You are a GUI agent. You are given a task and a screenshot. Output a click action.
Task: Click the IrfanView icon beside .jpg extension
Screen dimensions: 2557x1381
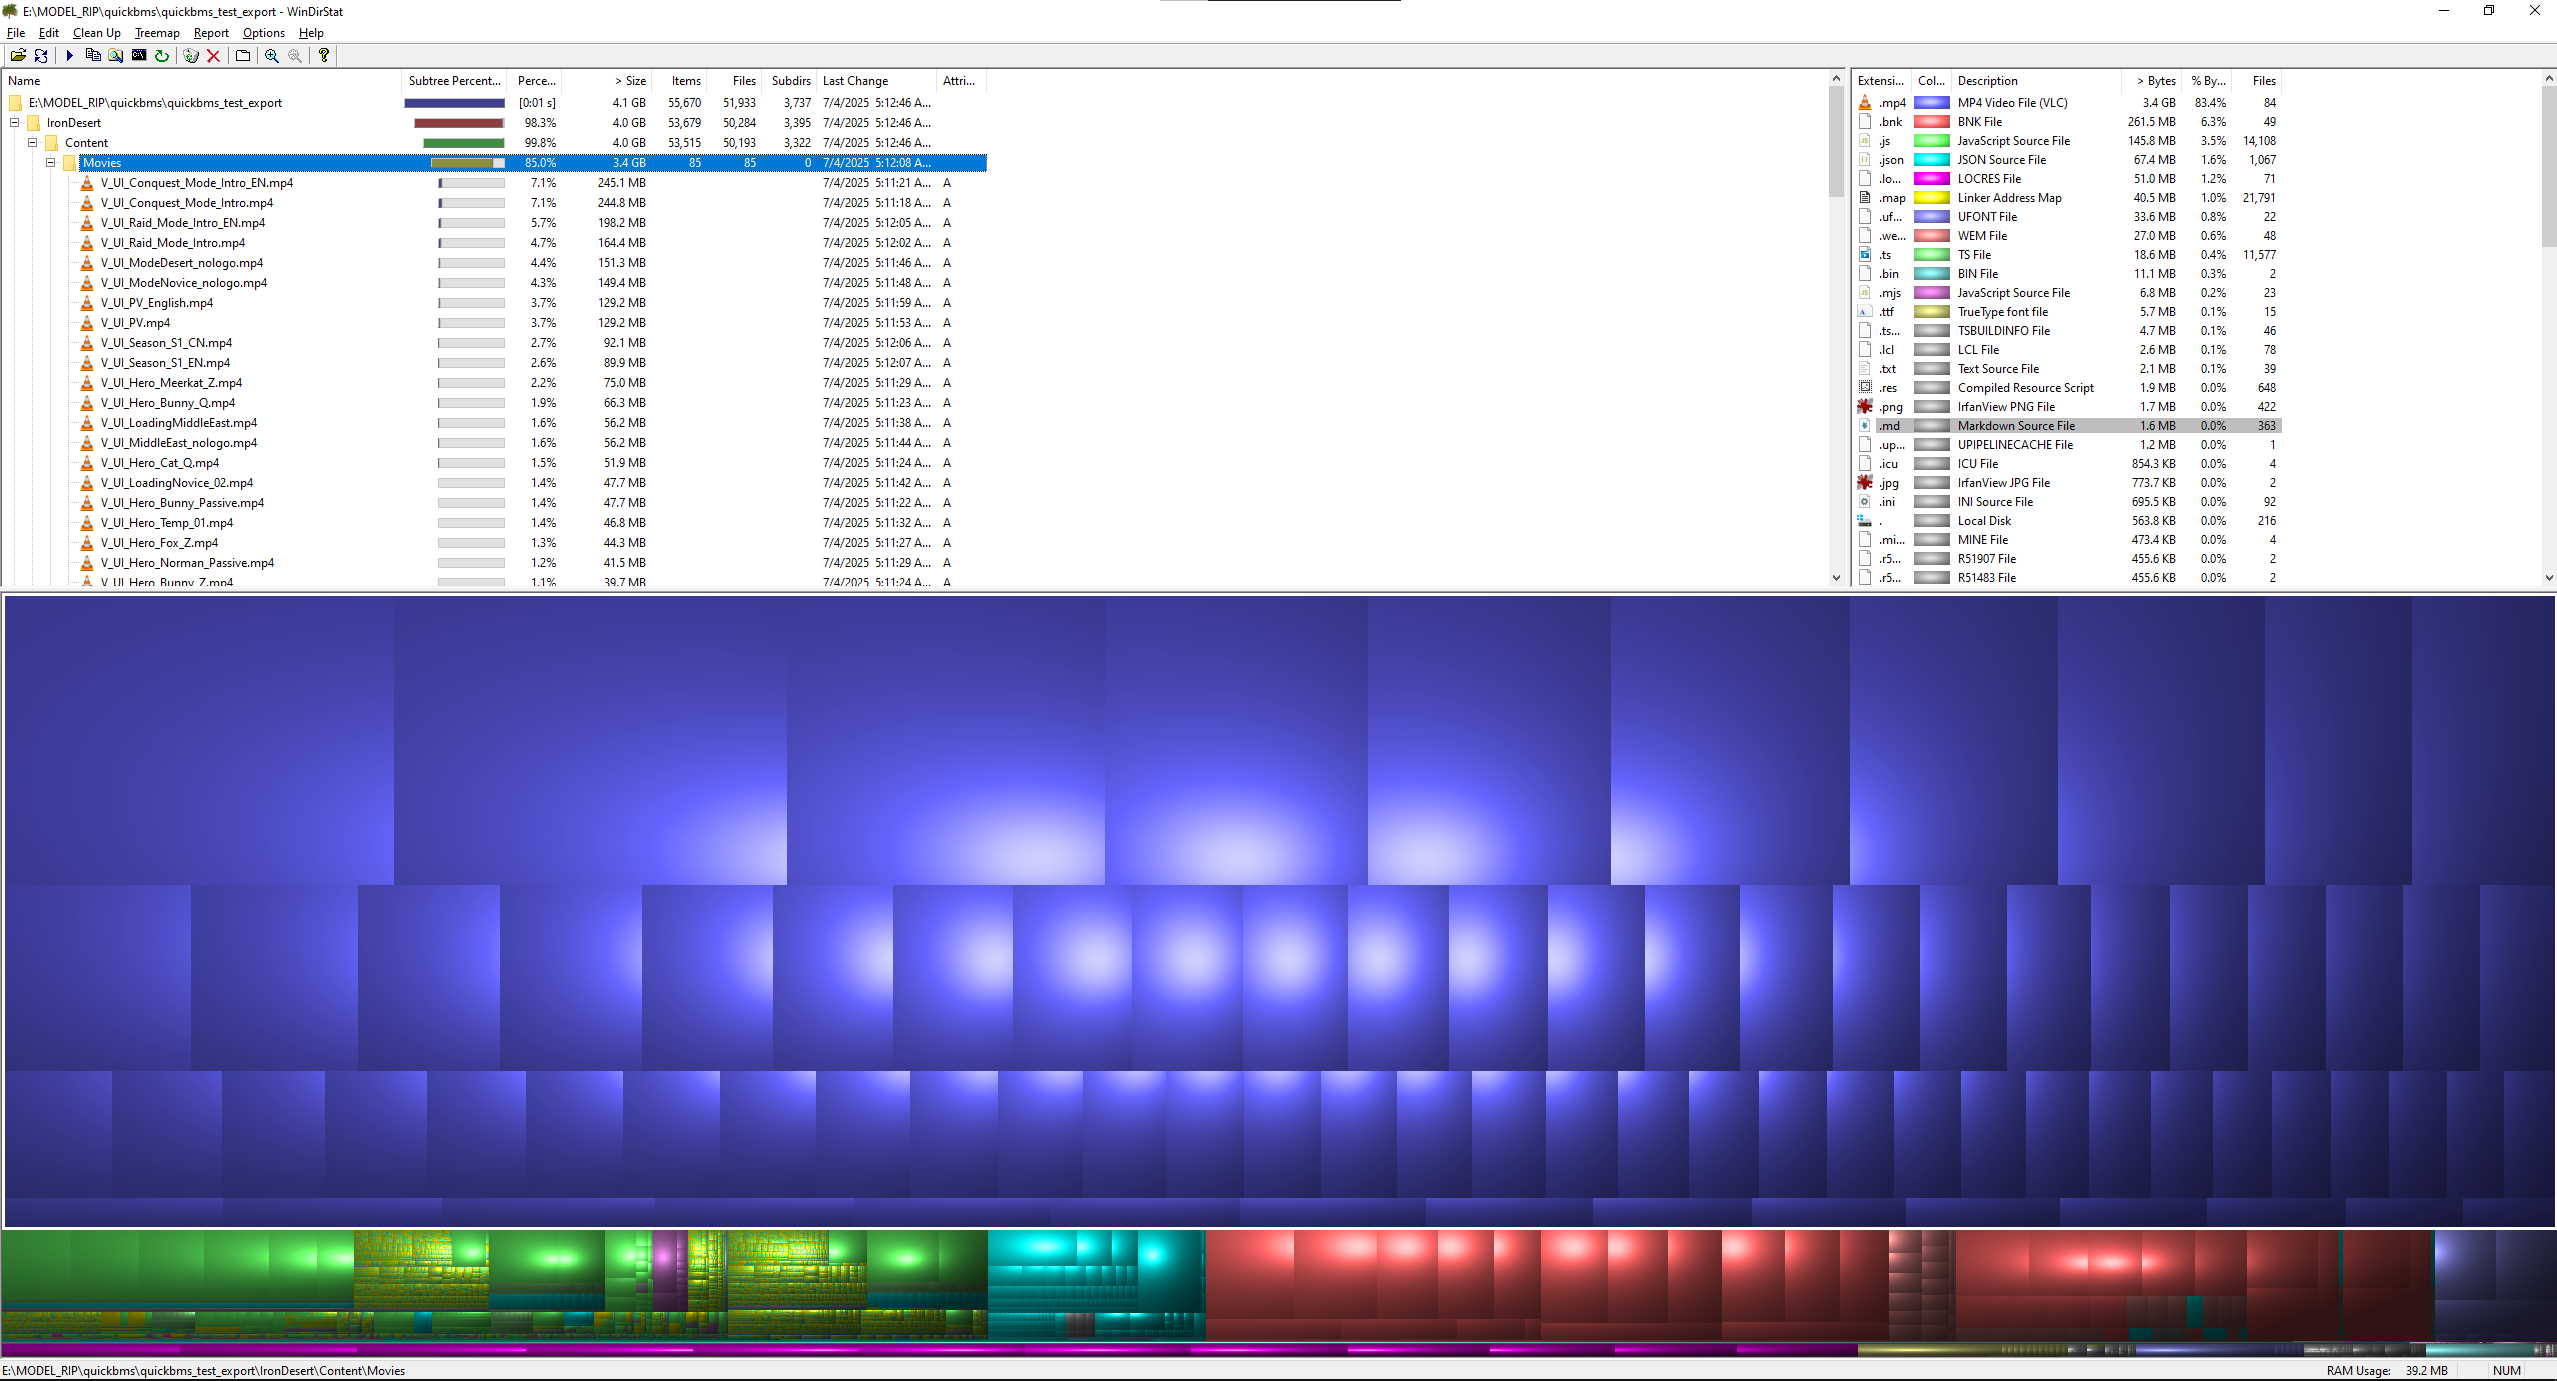coord(1865,483)
